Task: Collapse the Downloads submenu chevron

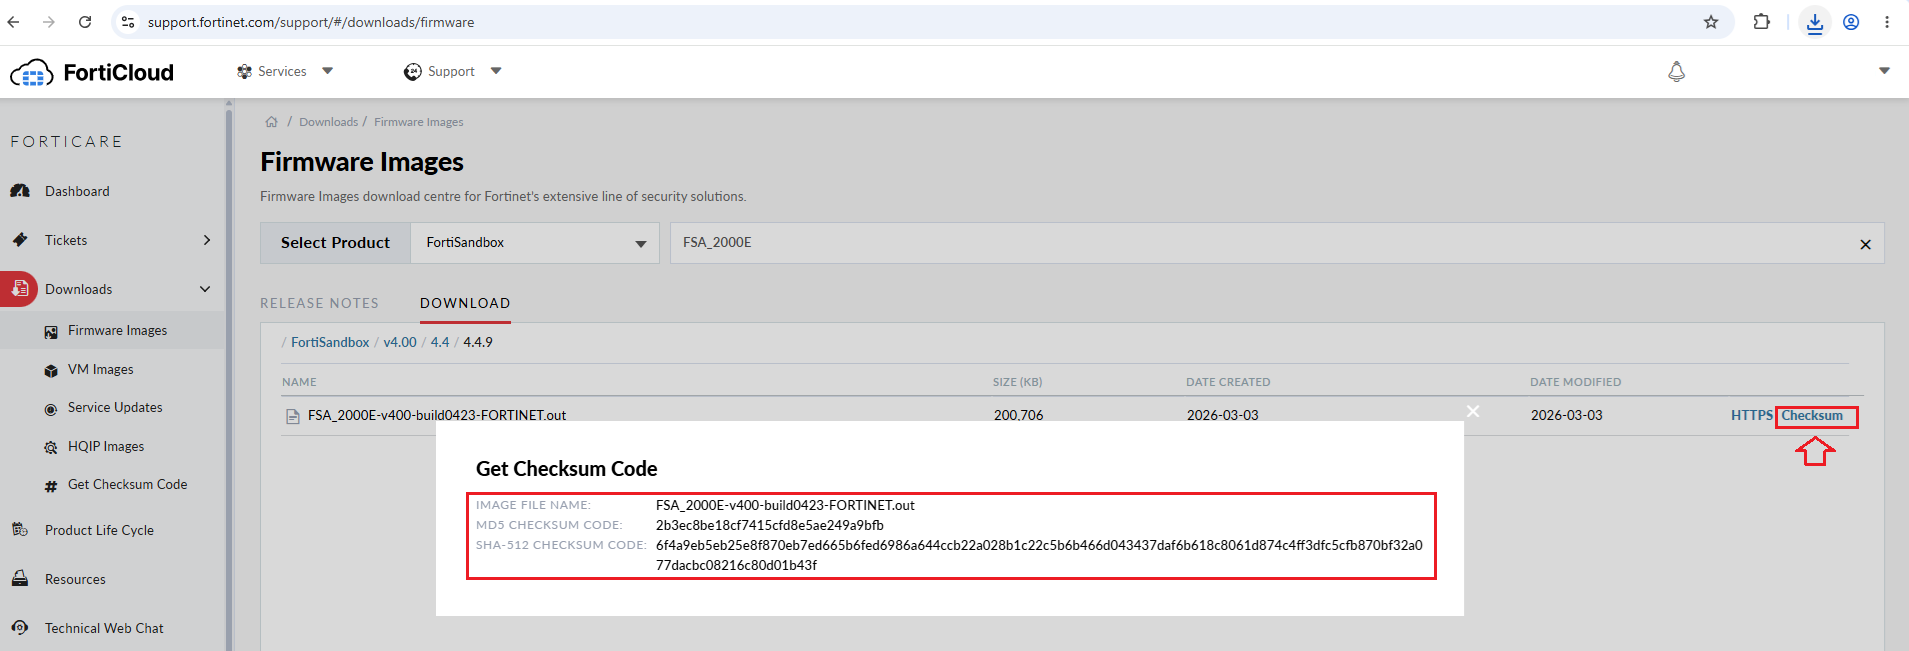Action: pyautogui.click(x=205, y=289)
